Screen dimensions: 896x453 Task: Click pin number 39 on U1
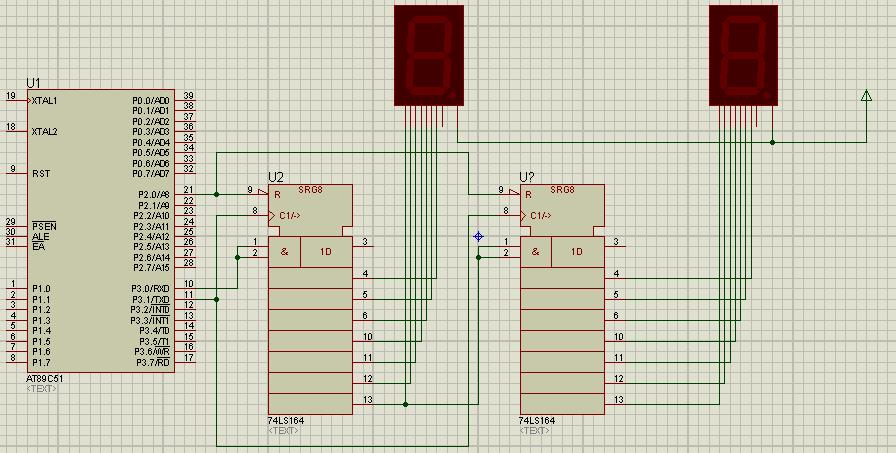(189, 96)
